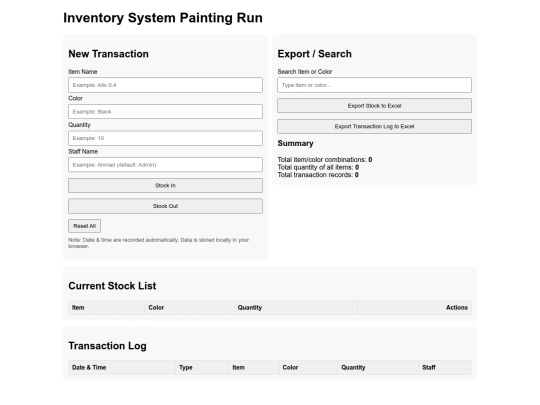Click the Staff Name input field
Viewport: 540px width, 405px height.
165,165
